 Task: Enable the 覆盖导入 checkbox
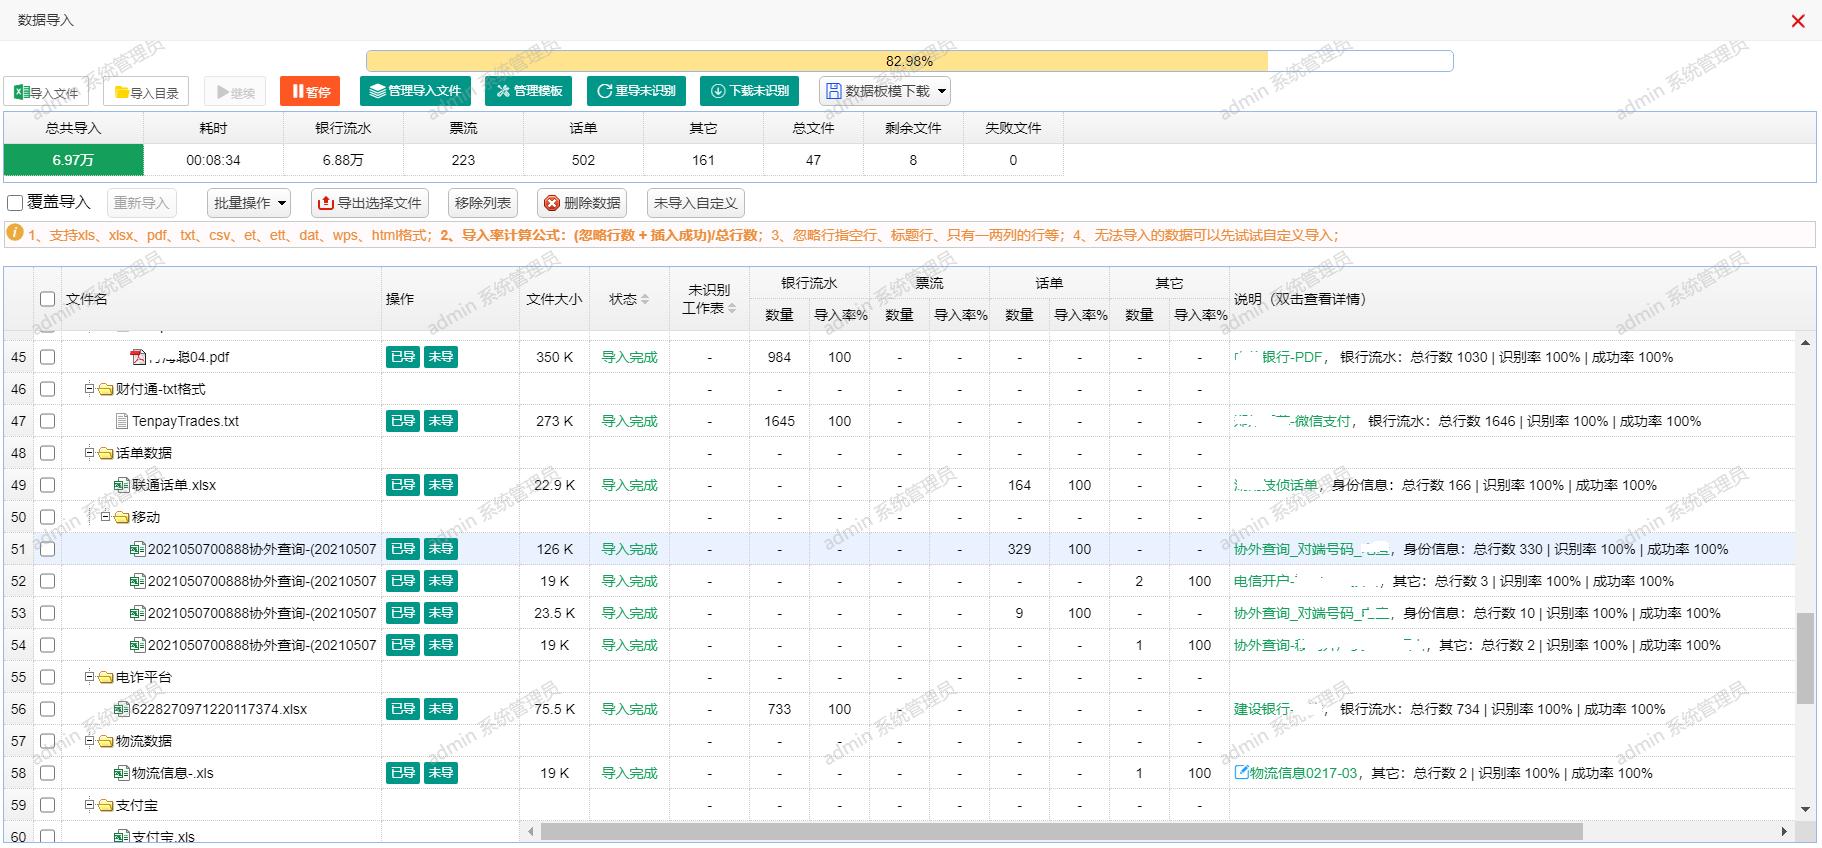click(x=15, y=203)
